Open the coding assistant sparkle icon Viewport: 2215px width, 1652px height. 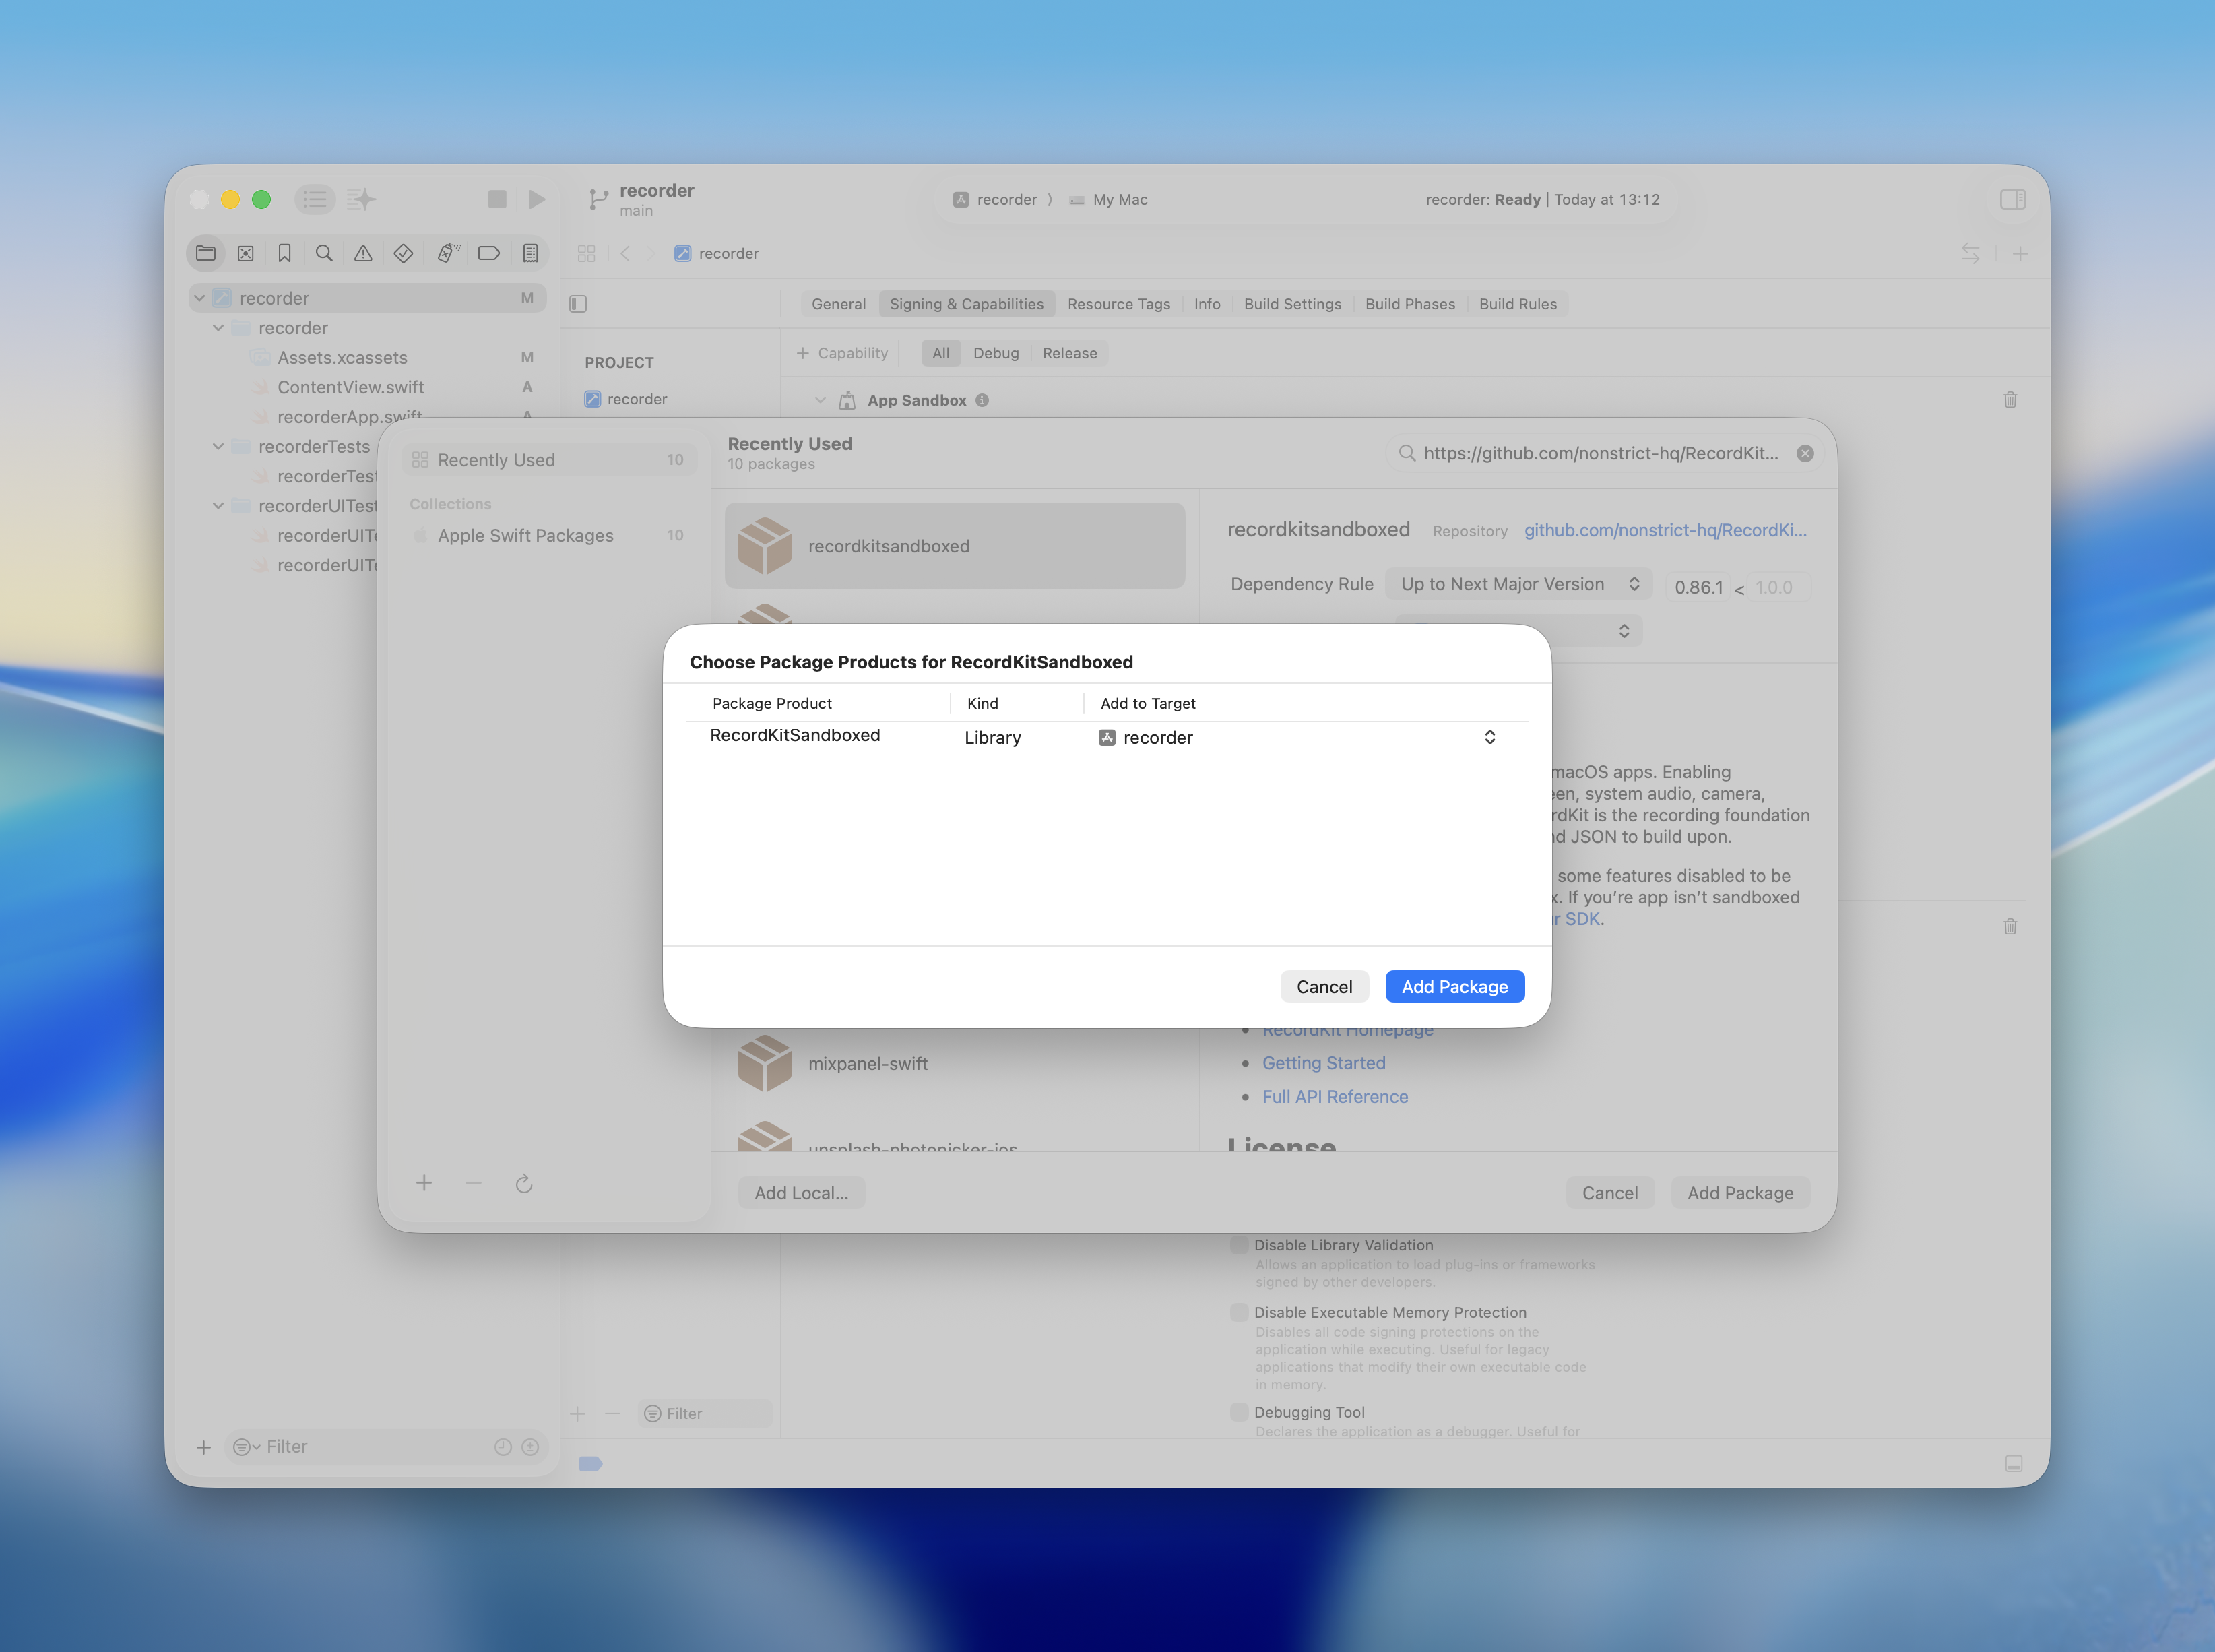[x=361, y=199]
